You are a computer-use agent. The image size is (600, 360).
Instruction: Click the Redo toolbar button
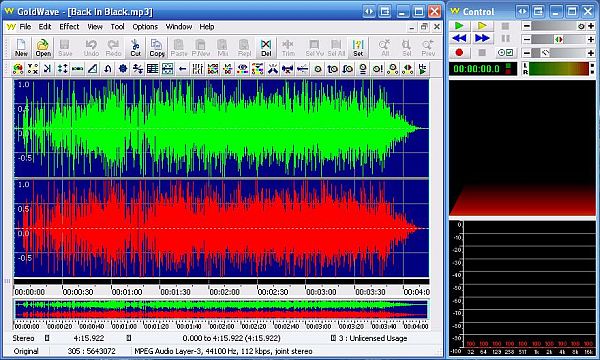point(113,48)
